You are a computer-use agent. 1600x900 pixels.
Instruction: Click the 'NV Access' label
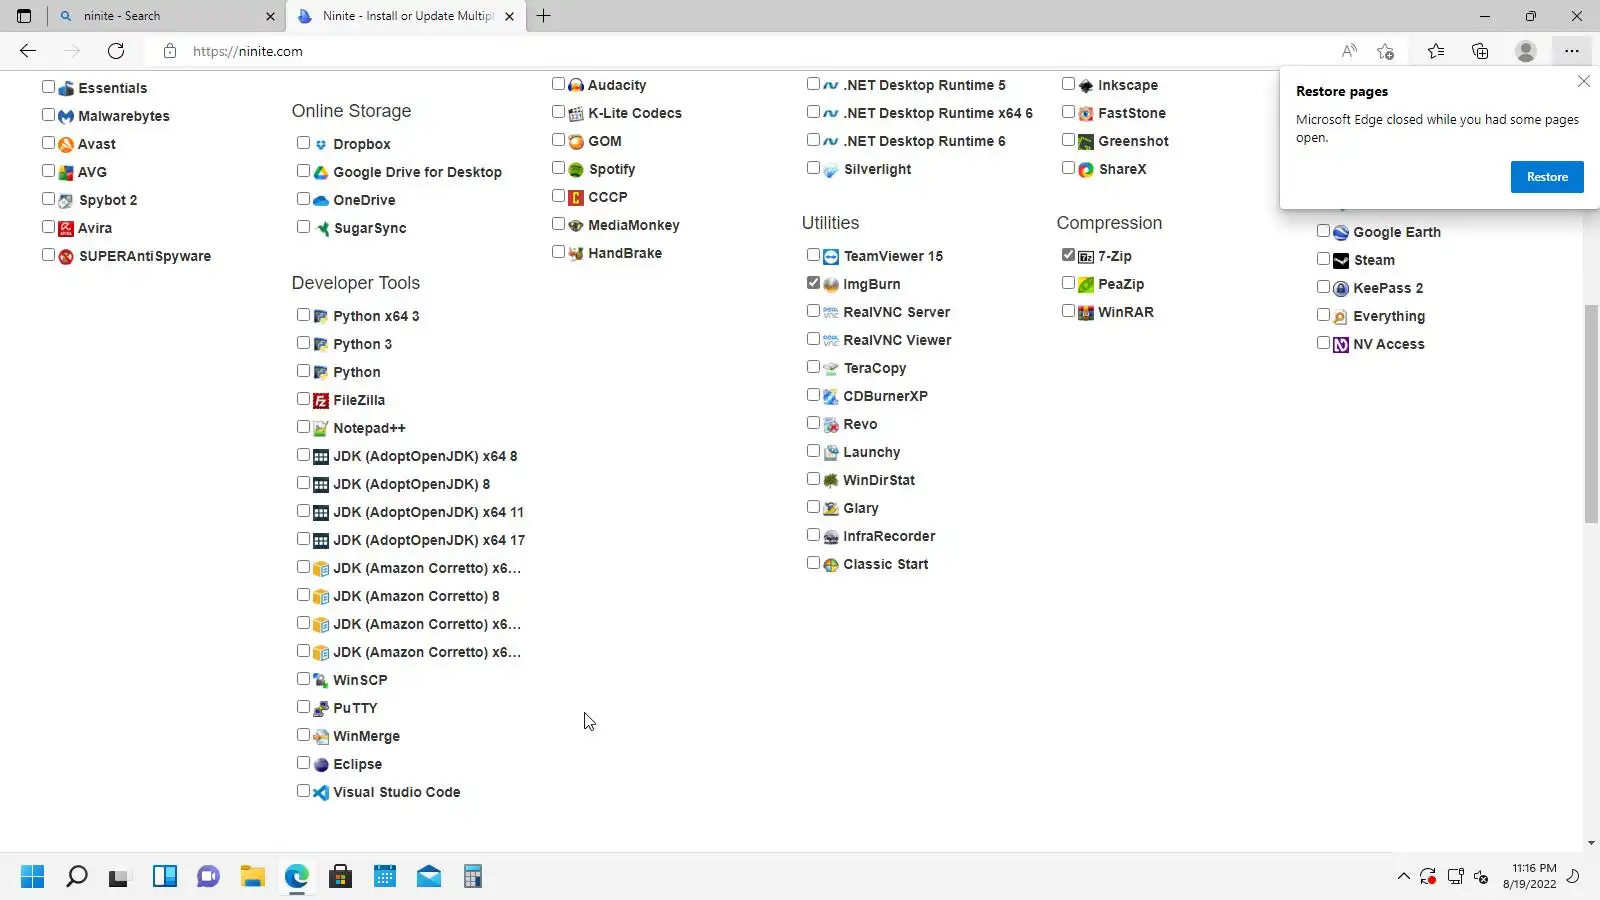tap(1389, 344)
